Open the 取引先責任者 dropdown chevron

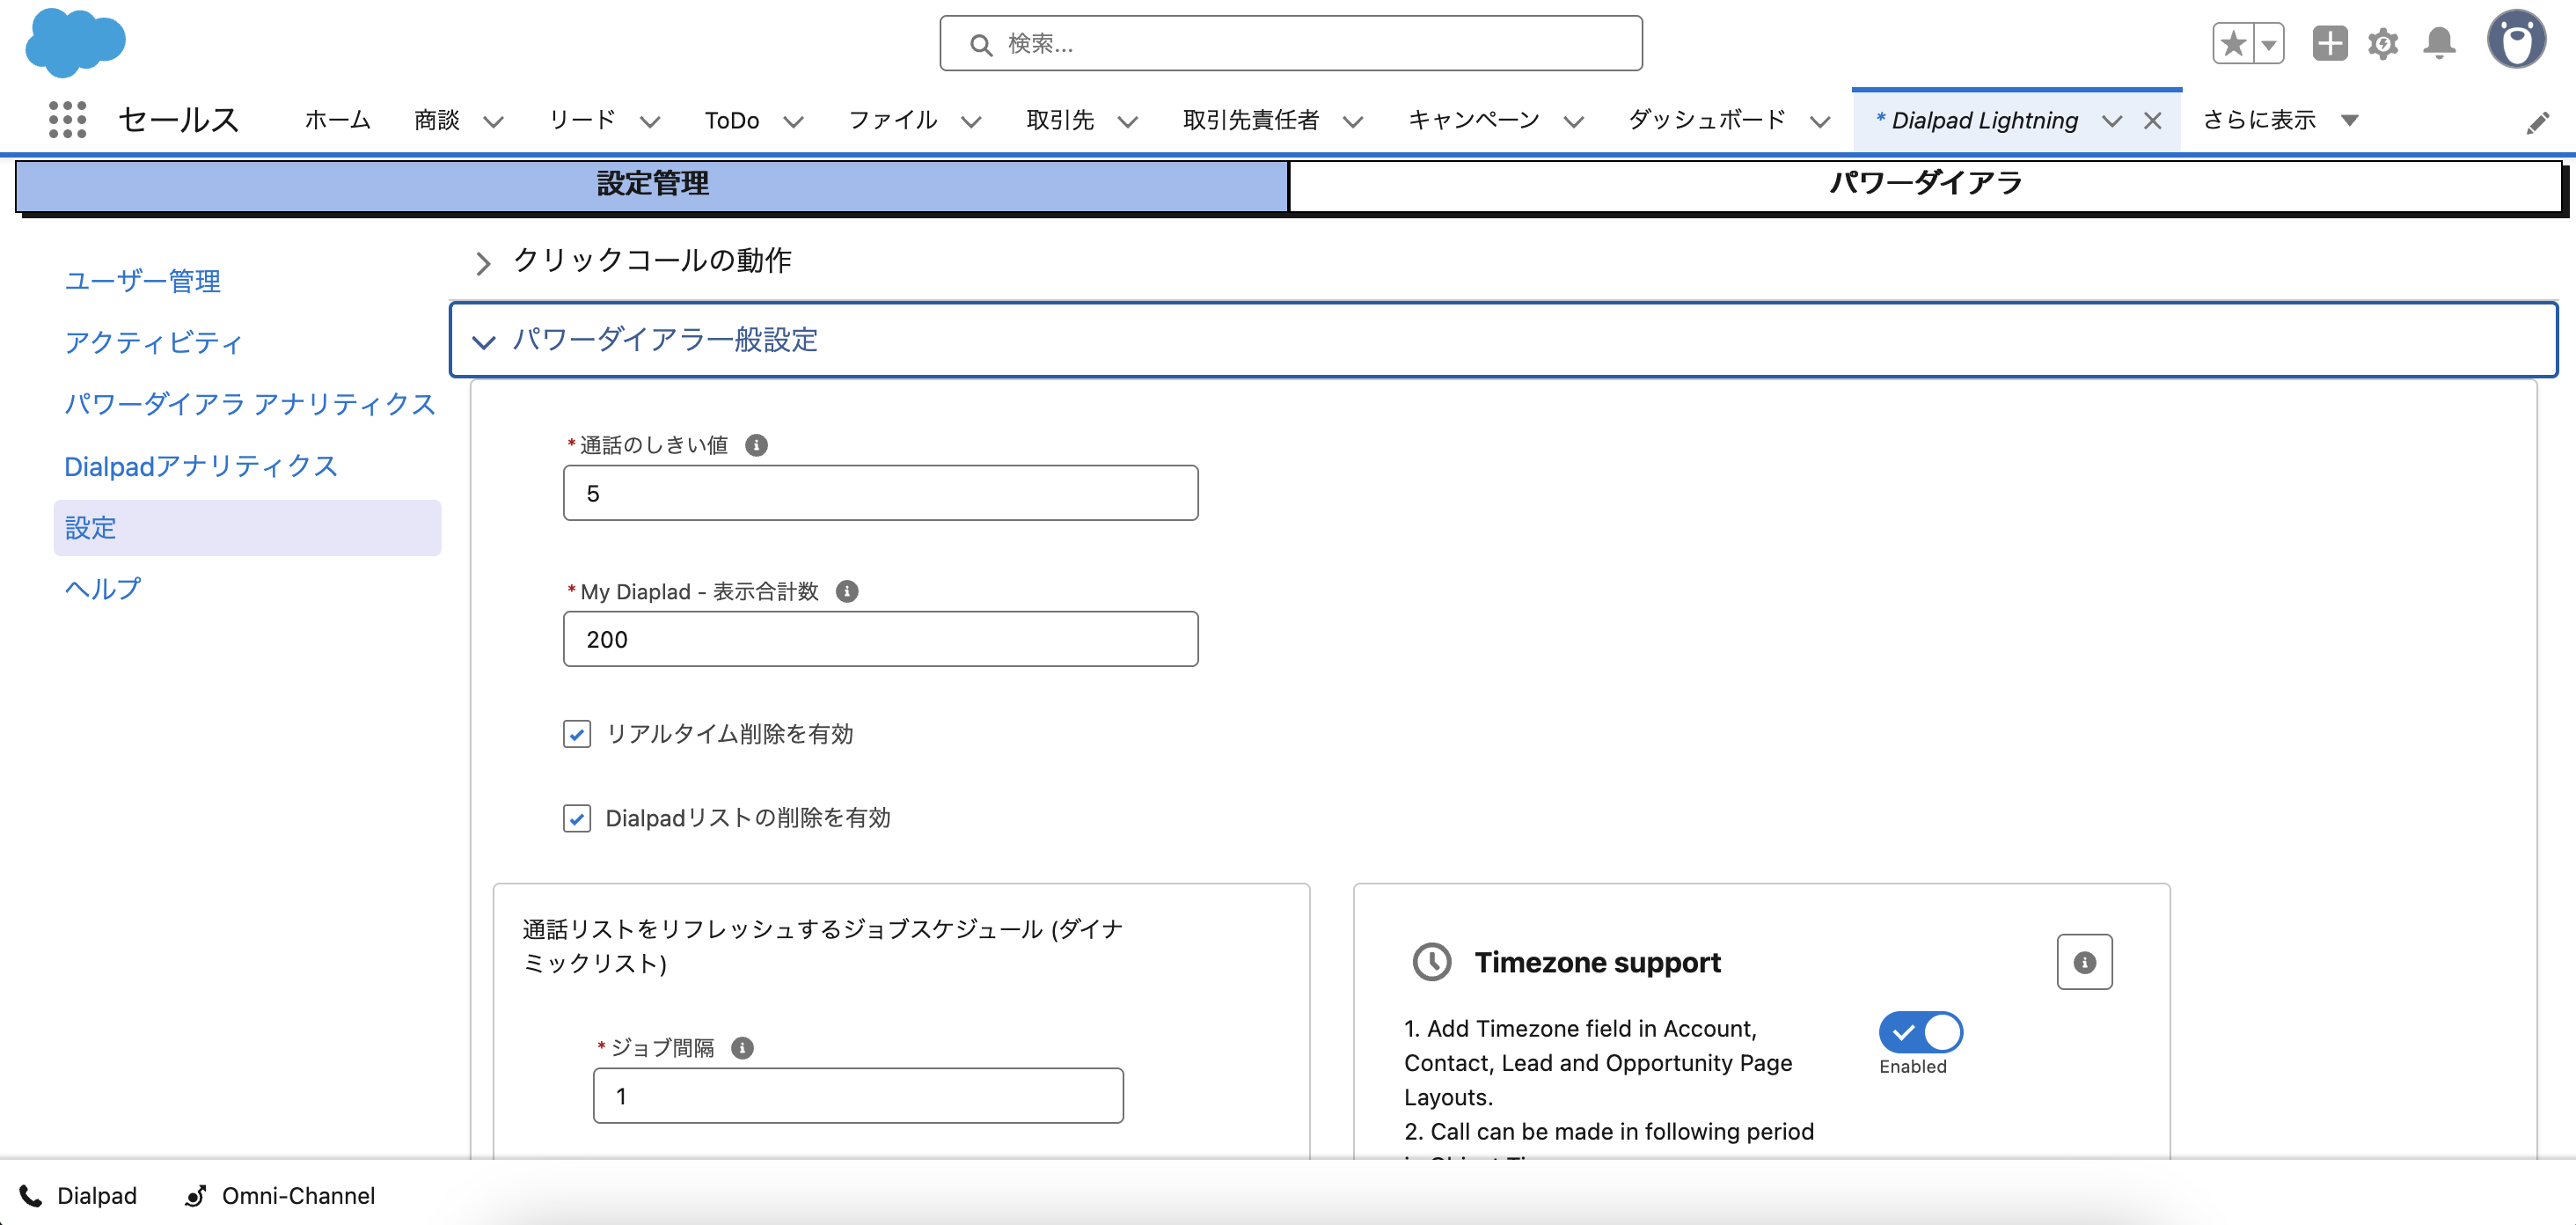[x=1353, y=122]
